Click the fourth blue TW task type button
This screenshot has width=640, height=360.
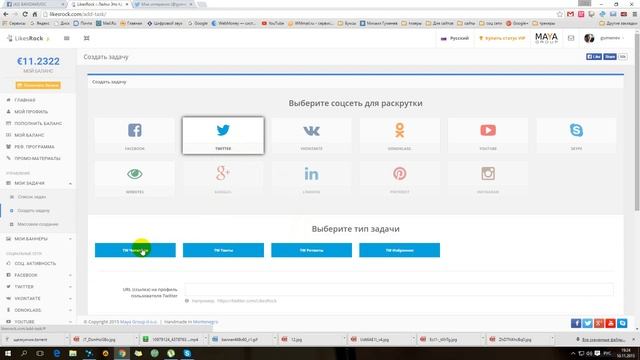coord(400,250)
